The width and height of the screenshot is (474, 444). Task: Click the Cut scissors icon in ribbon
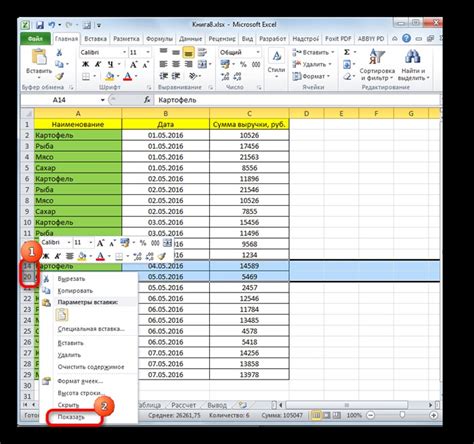tap(59, 52)
